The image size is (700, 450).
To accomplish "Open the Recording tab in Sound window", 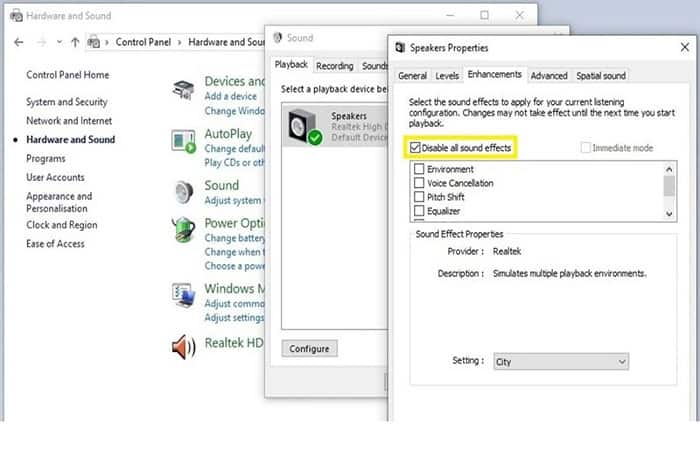I will tap(334, 66).
